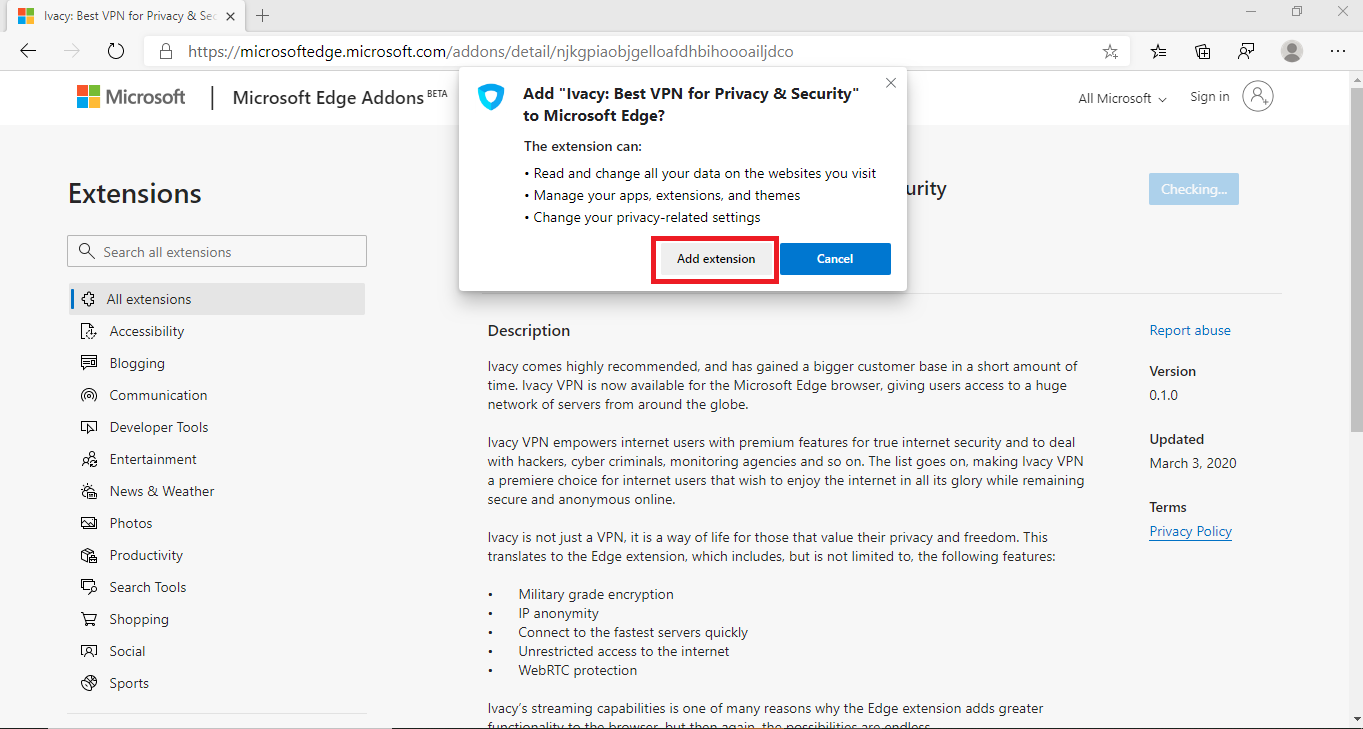
Task: Confirm with Add extension button
Action: tap(716, 259)
